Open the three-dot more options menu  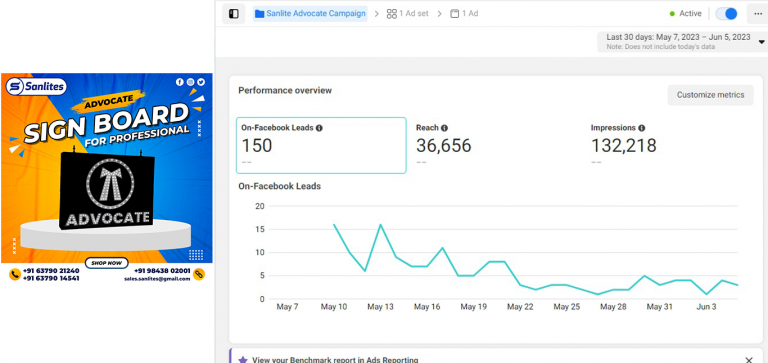[x=758, y=14]
